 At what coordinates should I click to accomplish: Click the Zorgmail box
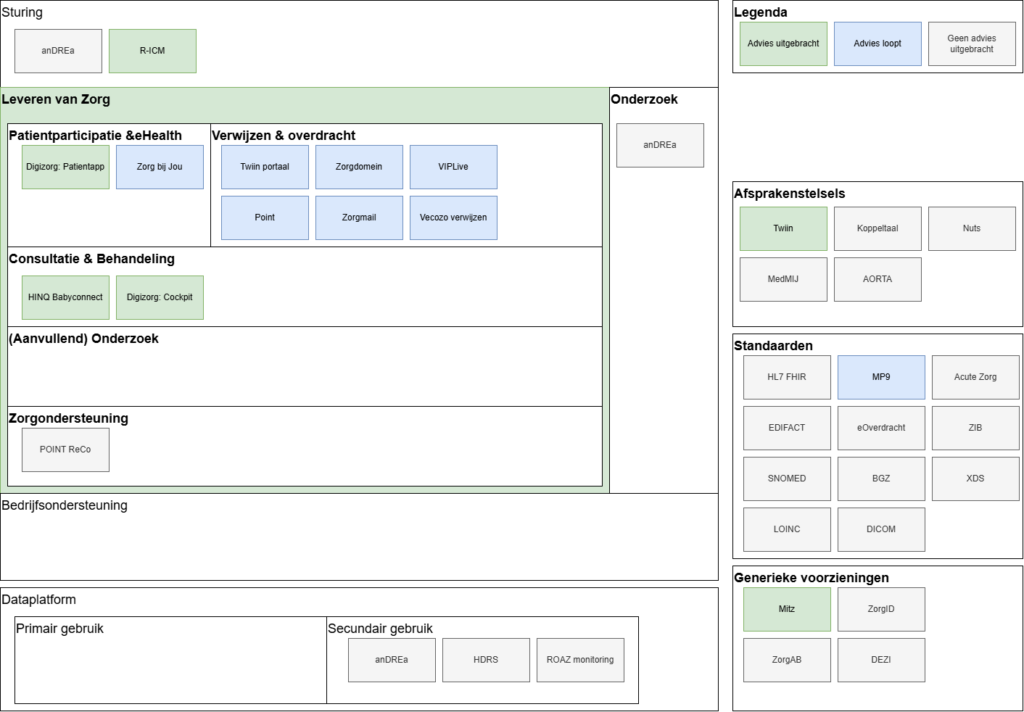(359, 218)
